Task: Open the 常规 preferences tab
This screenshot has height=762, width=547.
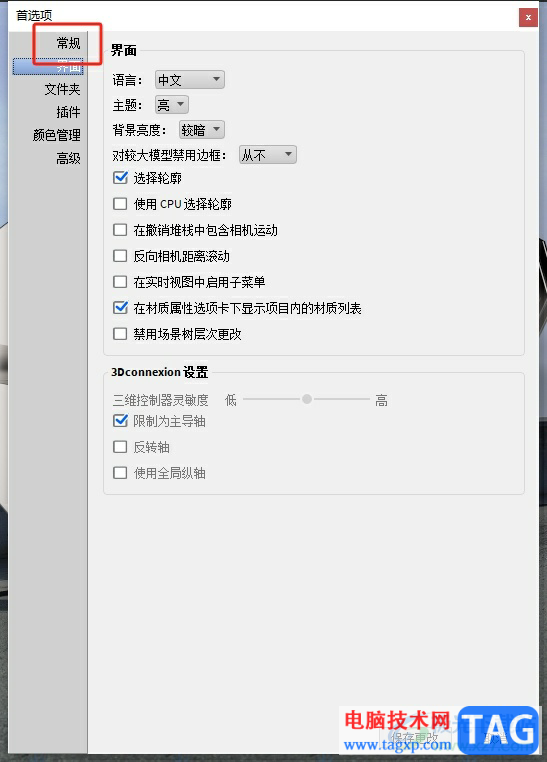Action: [x=68, y=43]
